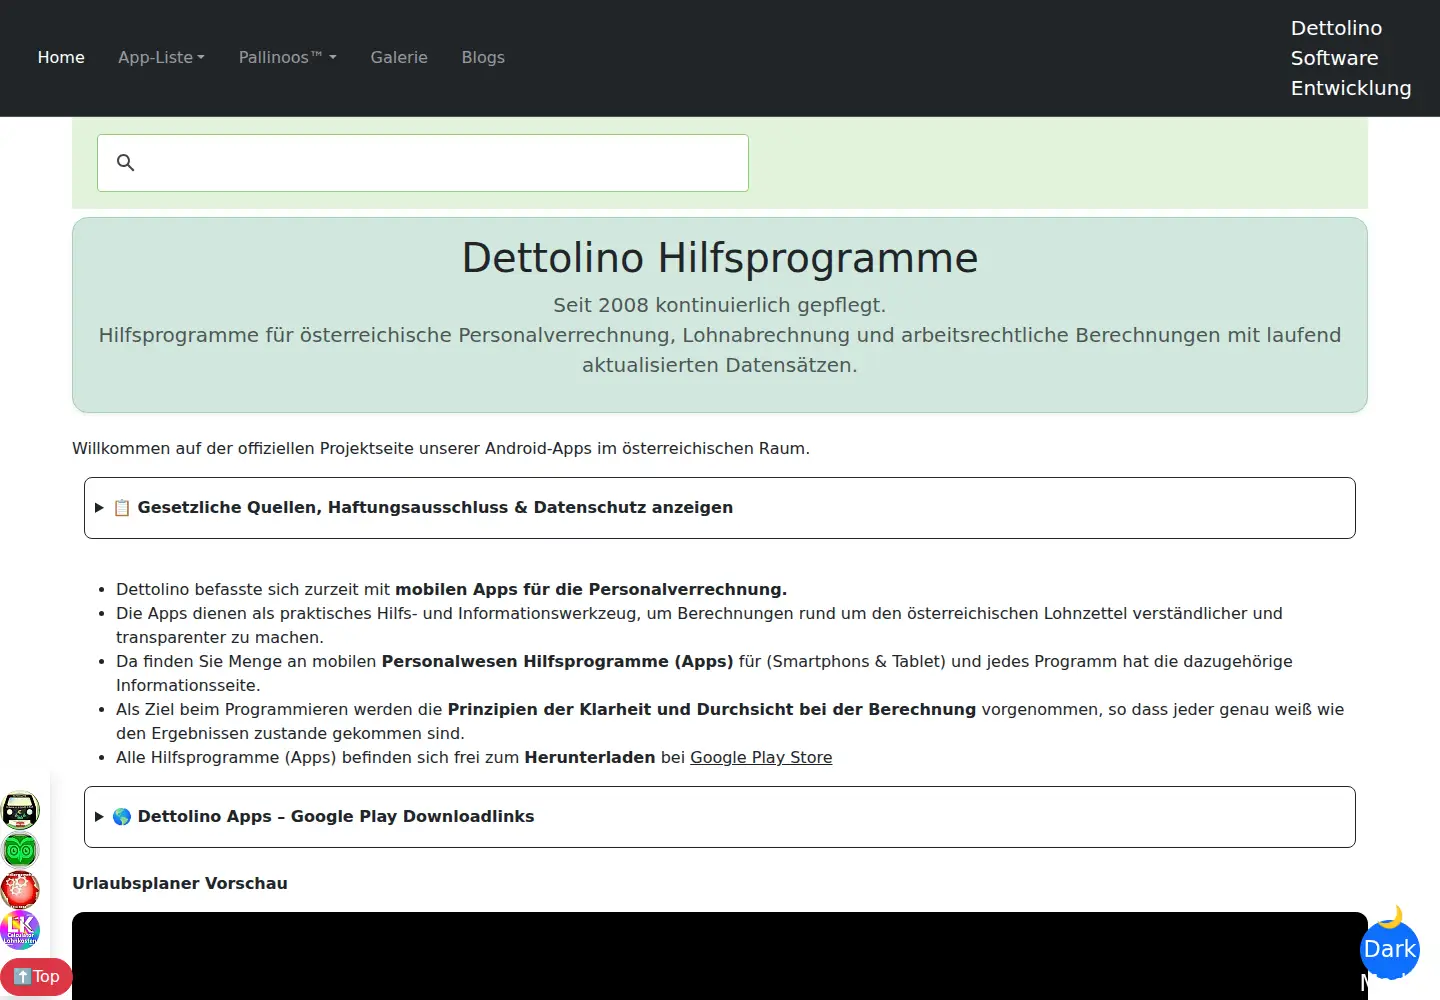Click the bold word 'Herunterladen'
The height and width of the screenshot is (1000, 1440).
click(x=590, y=758)
